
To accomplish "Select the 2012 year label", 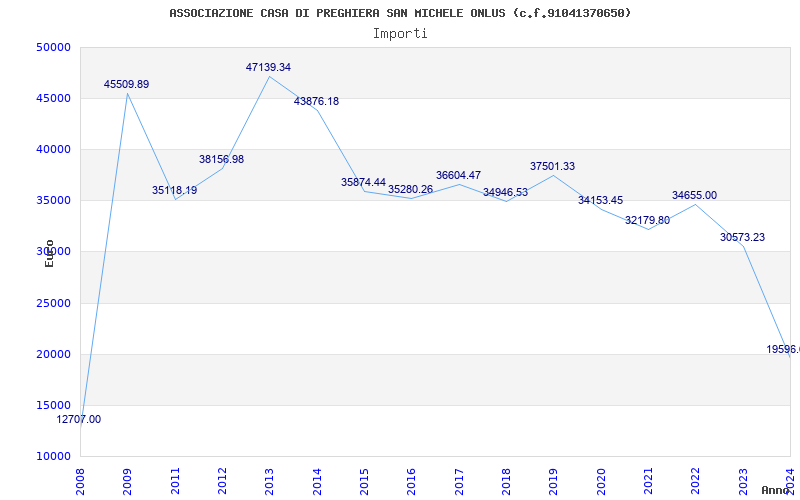I will point(222,481).
